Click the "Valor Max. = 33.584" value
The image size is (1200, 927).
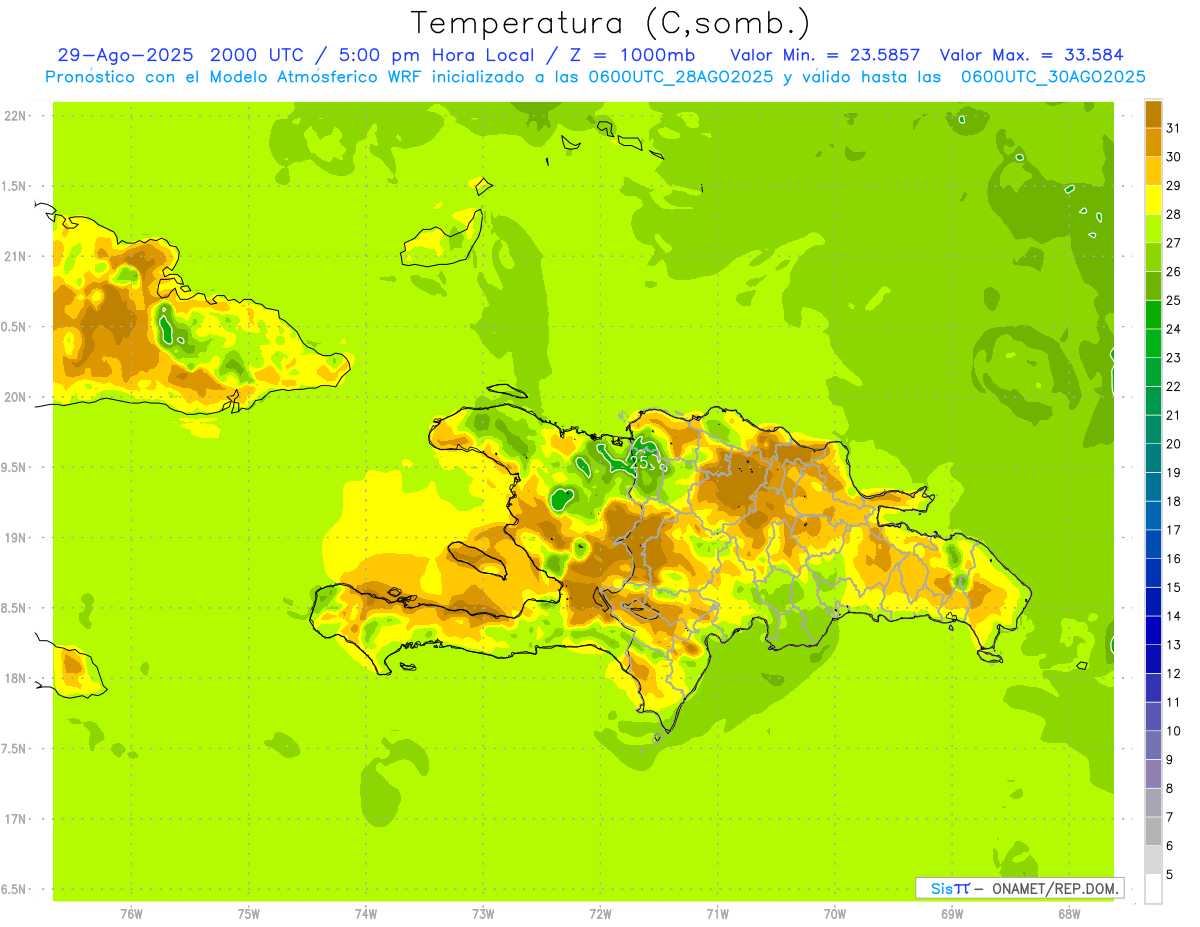1031,55
